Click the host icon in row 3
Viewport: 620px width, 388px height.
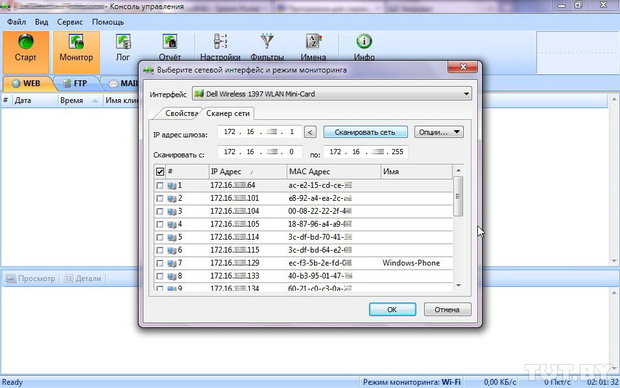point(172,212)
